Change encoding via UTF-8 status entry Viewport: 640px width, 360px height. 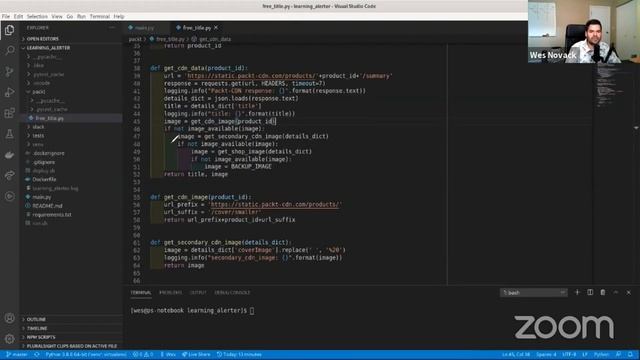pyautogui.click(x=569, y=355)
